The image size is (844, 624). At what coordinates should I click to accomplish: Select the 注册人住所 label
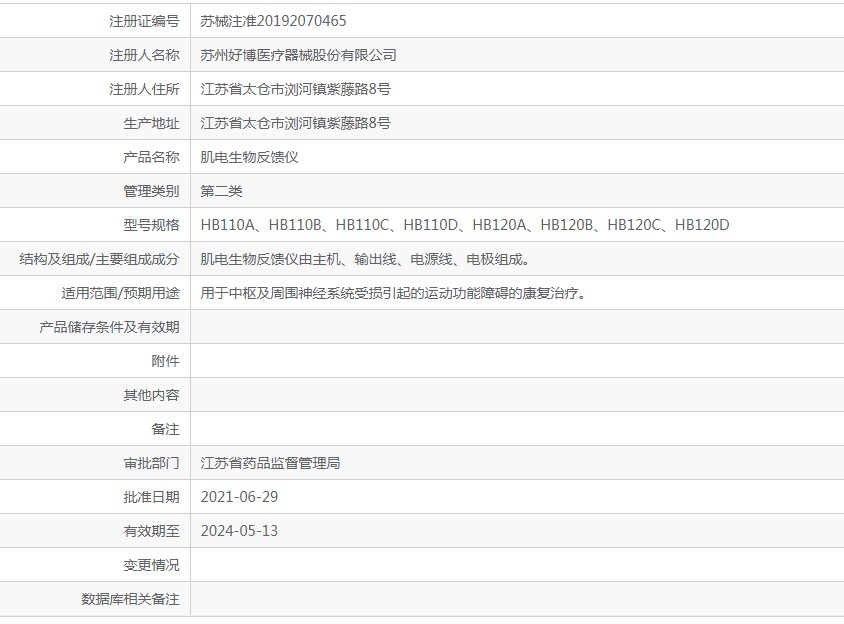pyautogui.click(x=144, y=89)
